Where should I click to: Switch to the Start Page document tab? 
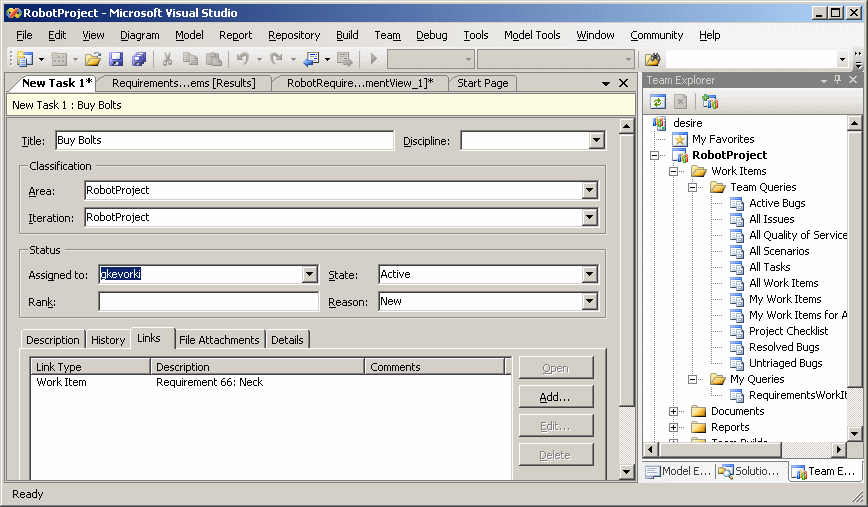click(x=482, y=83)
